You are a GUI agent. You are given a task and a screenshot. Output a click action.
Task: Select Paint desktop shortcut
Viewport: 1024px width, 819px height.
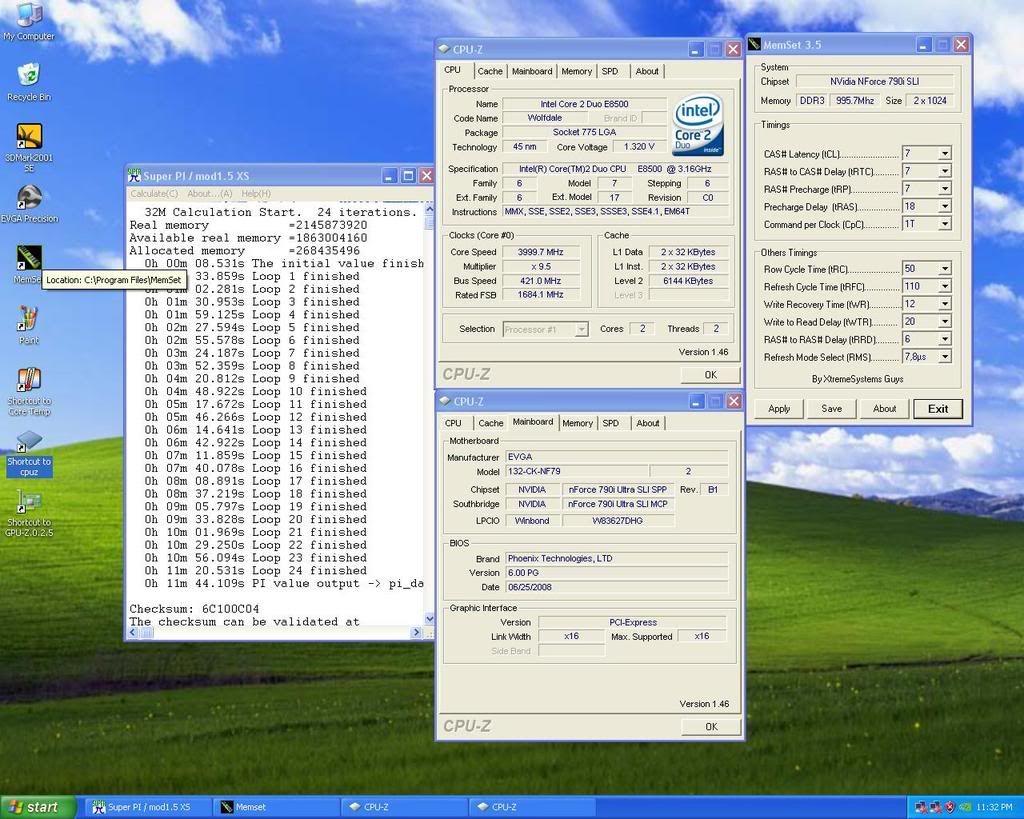coord(29,325)
